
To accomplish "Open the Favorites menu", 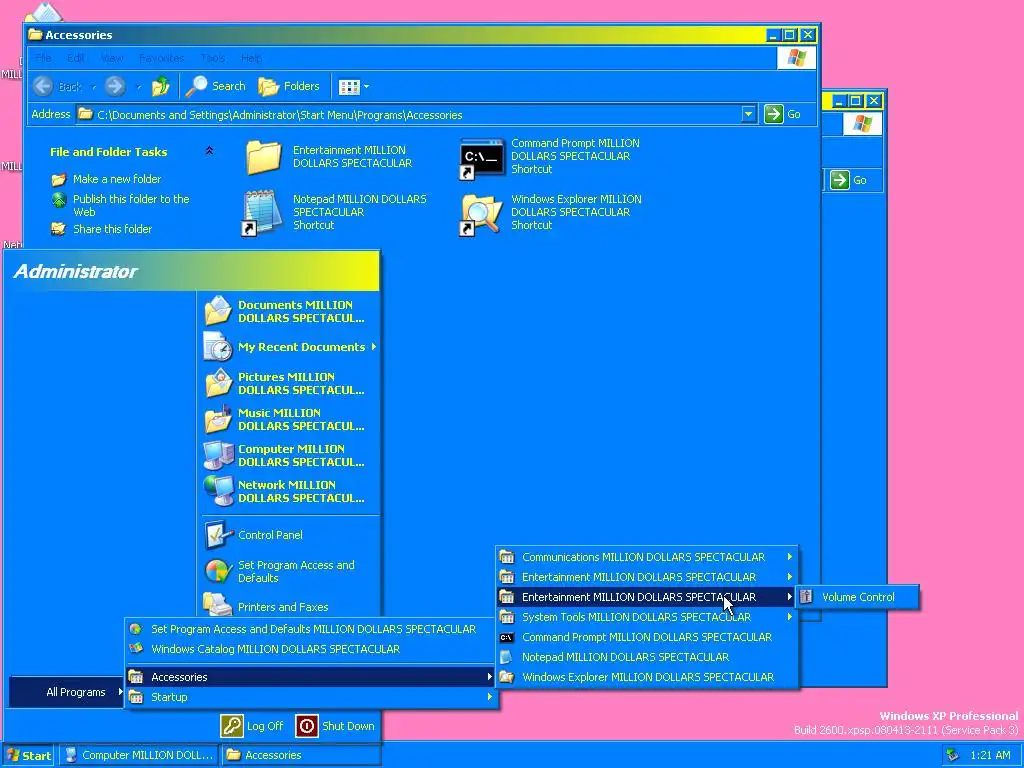I will (x=161, y=58).
